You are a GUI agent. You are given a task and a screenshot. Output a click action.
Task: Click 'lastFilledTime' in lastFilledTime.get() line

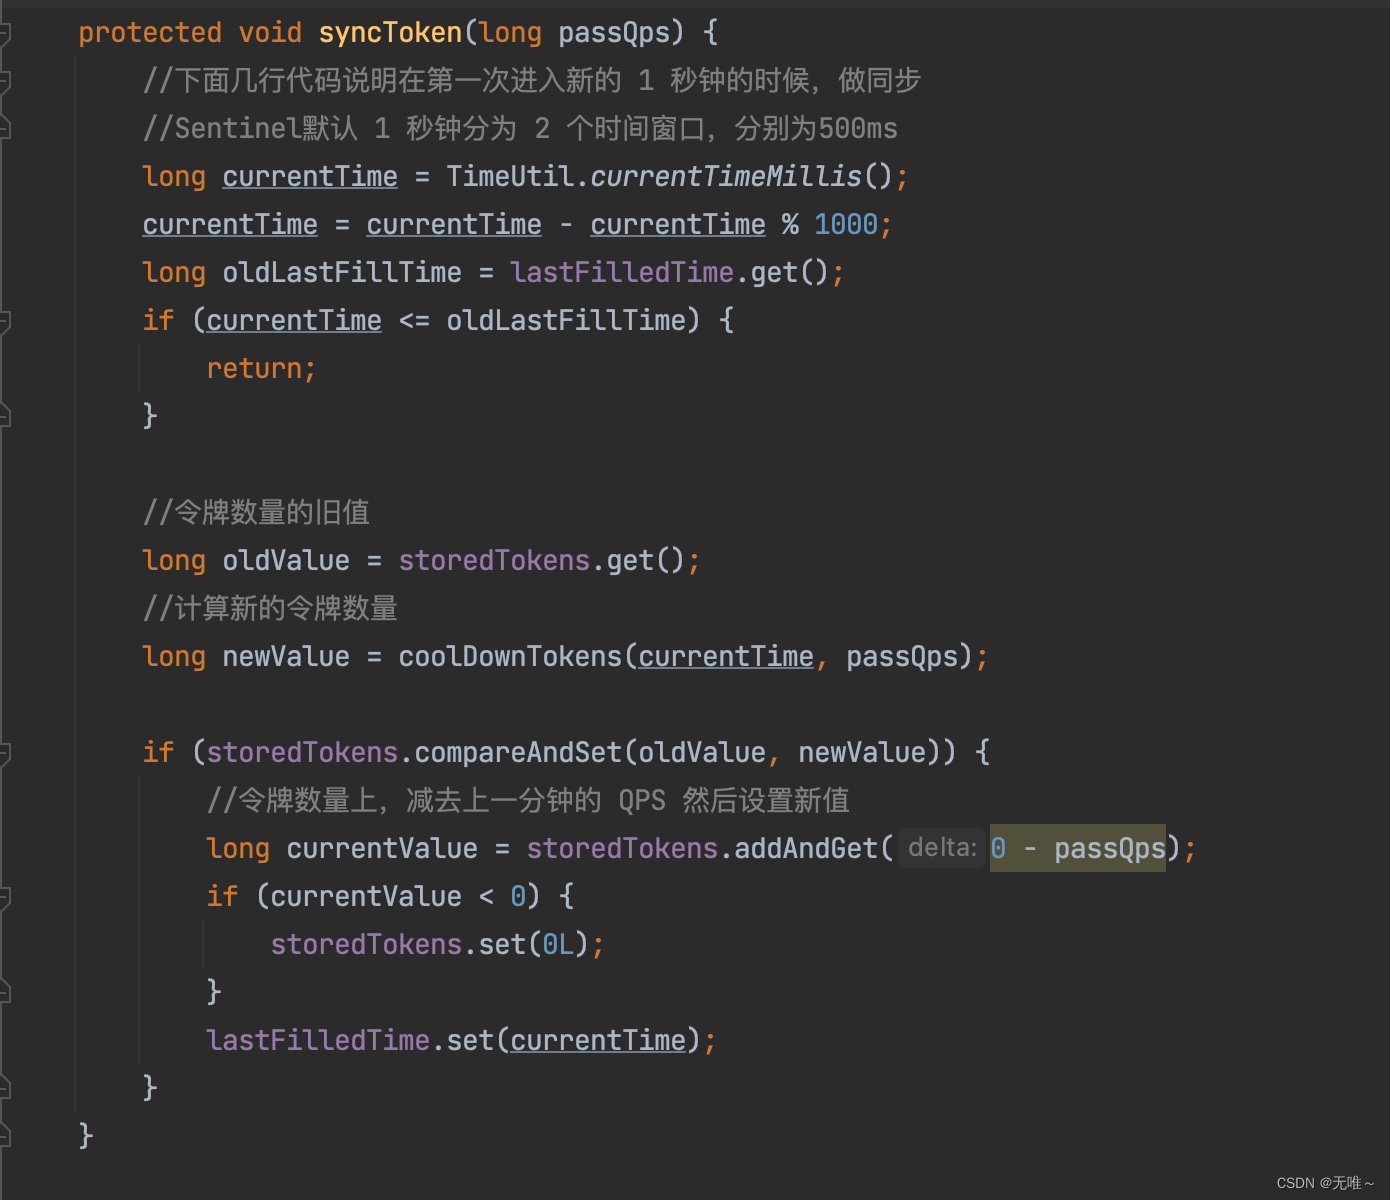622,273
